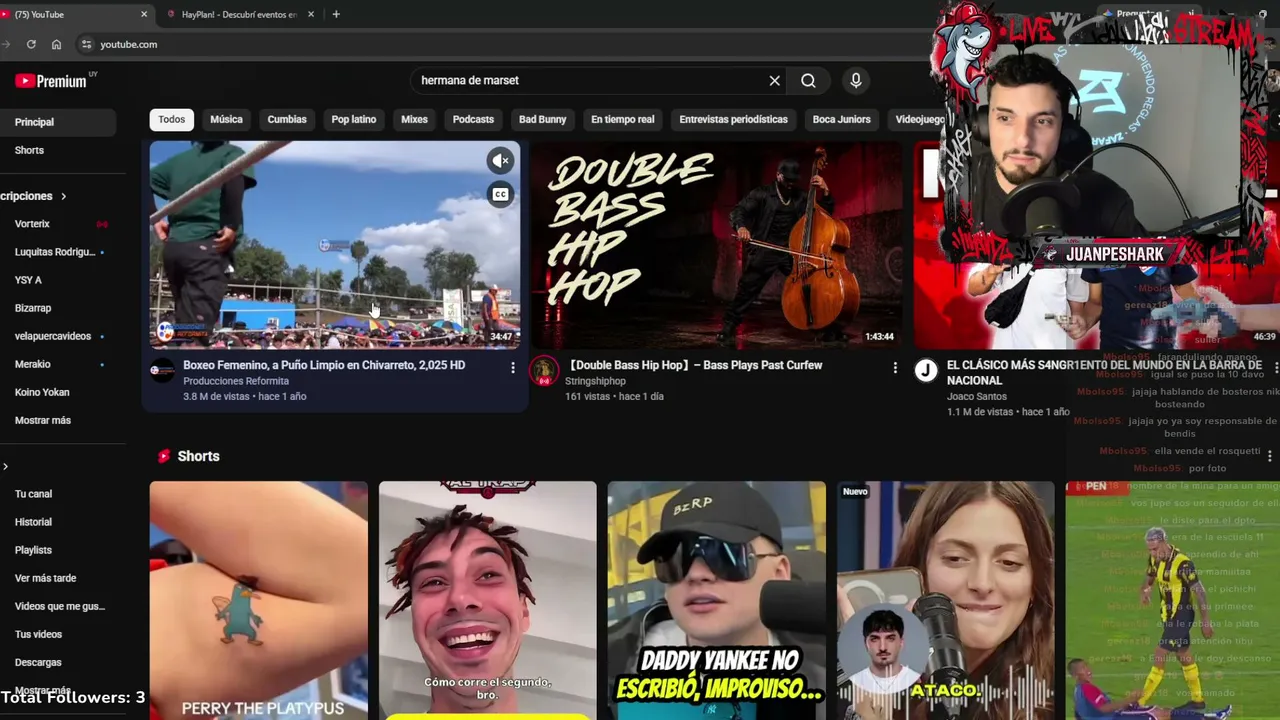
Task: Select the Bad Bunny chip
Action: point(543,119)
